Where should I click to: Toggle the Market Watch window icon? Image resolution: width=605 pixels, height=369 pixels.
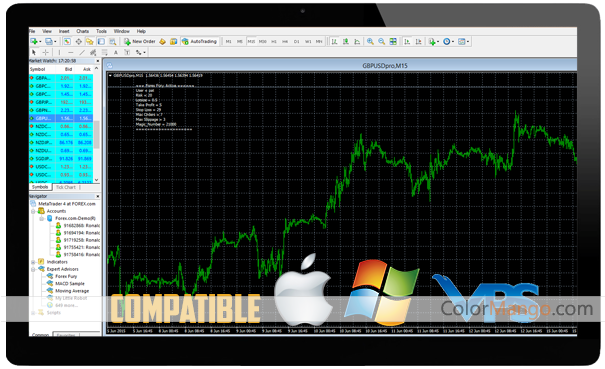point(67,41)
